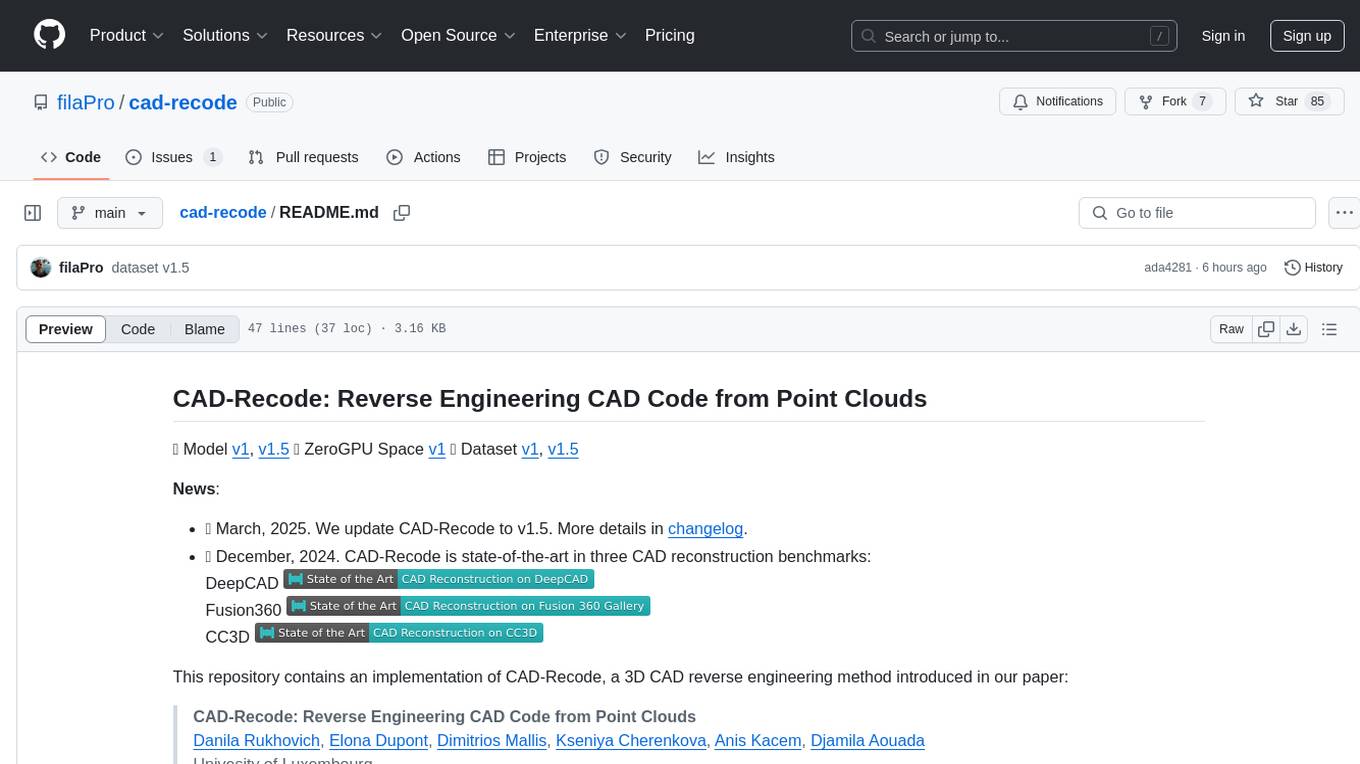
Task: Click the Sign up button
Action: [x=1307, y=36]
